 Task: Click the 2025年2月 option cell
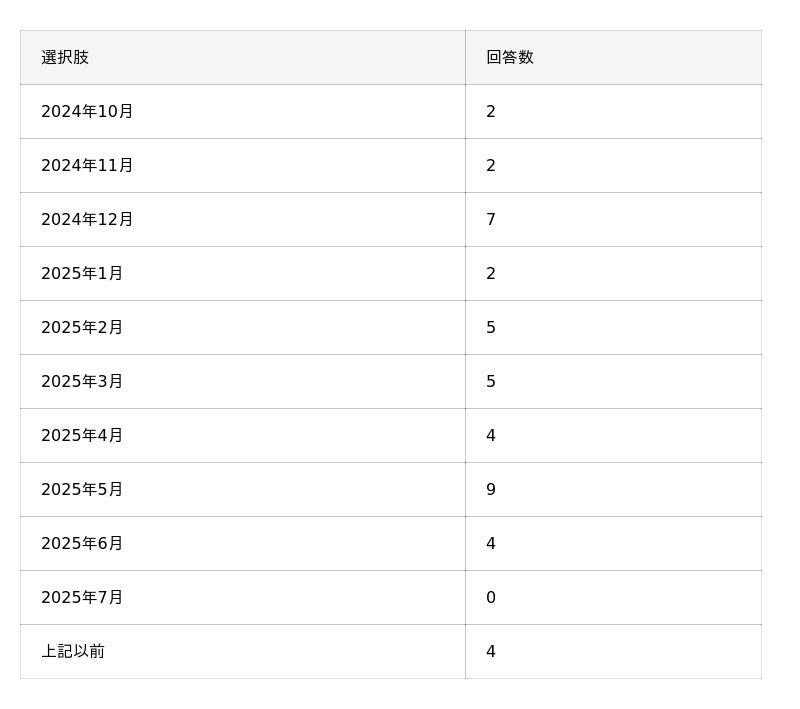82,328
